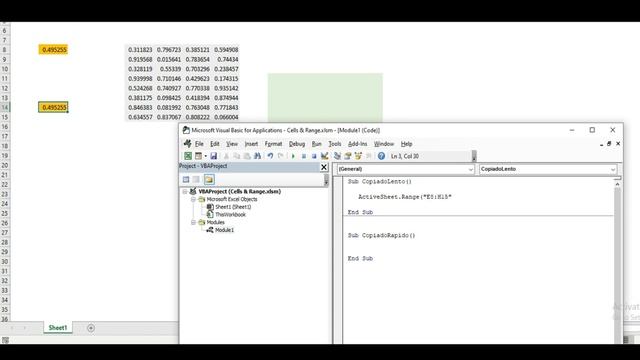Open the Format menu
This screenshot has height=360, width=640.
273,144
